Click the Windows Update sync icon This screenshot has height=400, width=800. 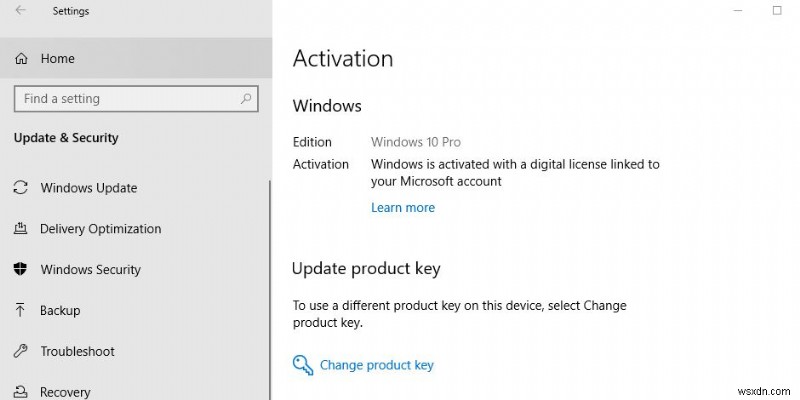click(x=20, y=188)
